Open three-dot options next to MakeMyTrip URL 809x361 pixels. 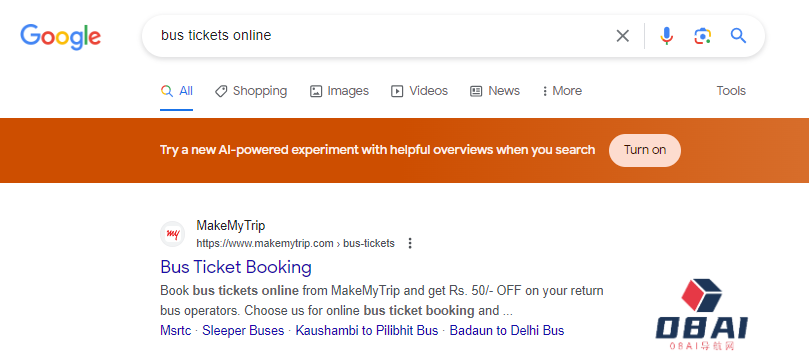point(410,243)
